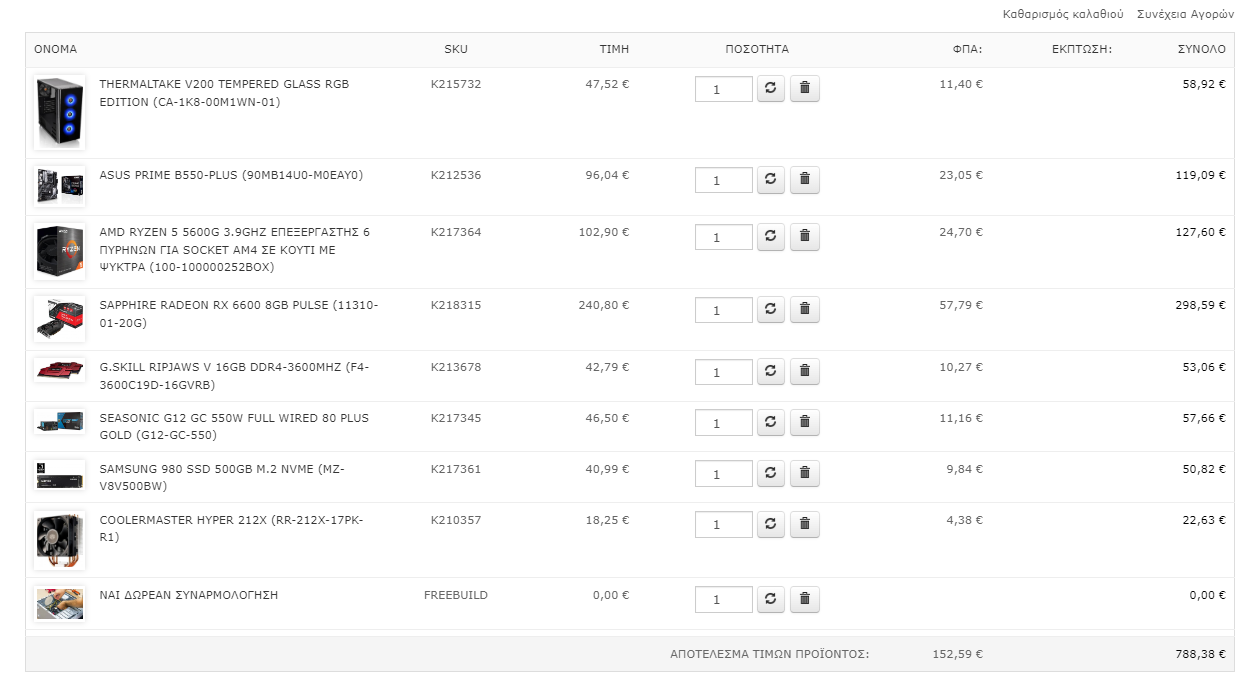Click quantity field for Coolermaster Hyper 212X
Screen dimensions: 1256x680
(724, 524)
